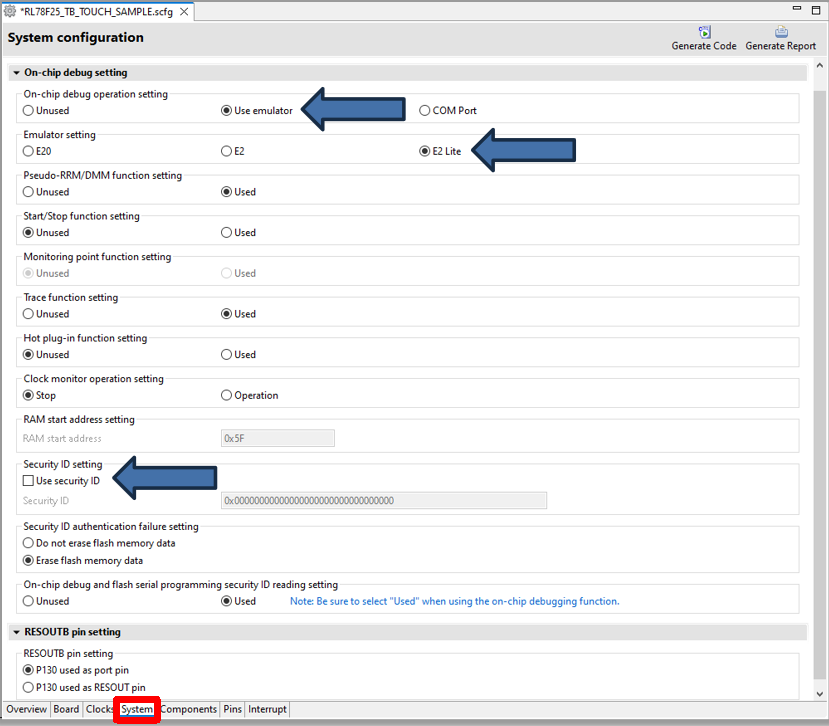This screenshot has height=726, width=829.
Task: Click the Generate Code icon
Action: pyautogui.click(x=704, y=32)
